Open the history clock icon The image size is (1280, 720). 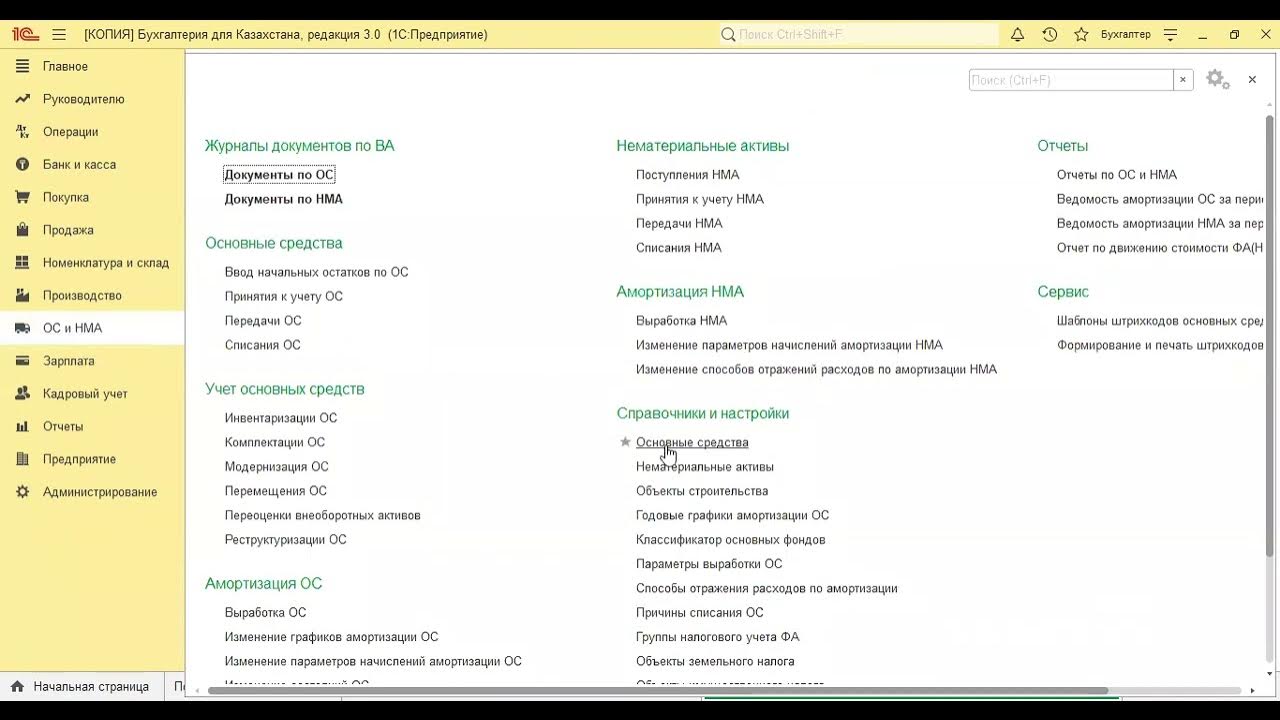(1049, 34)
